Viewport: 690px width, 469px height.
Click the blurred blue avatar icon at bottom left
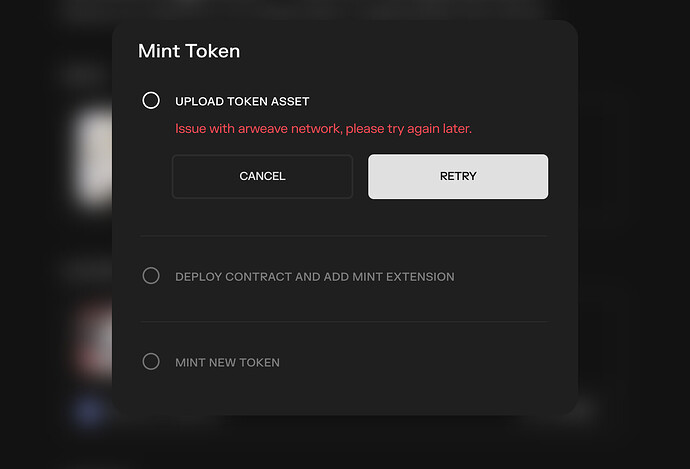(x=88, y=409)
